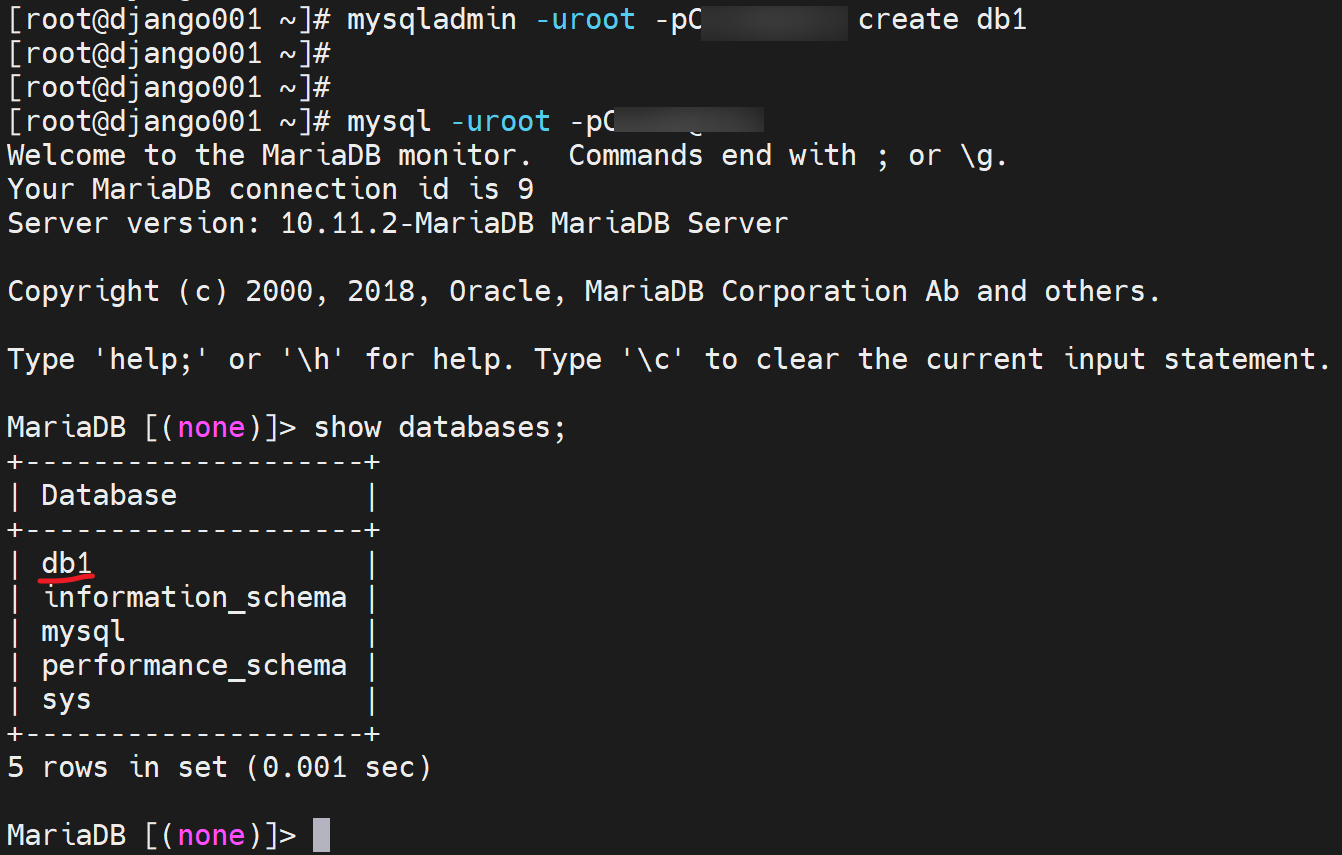Click the sys database entry
This screenshot has width=1342, height=855.
(66, 699)
